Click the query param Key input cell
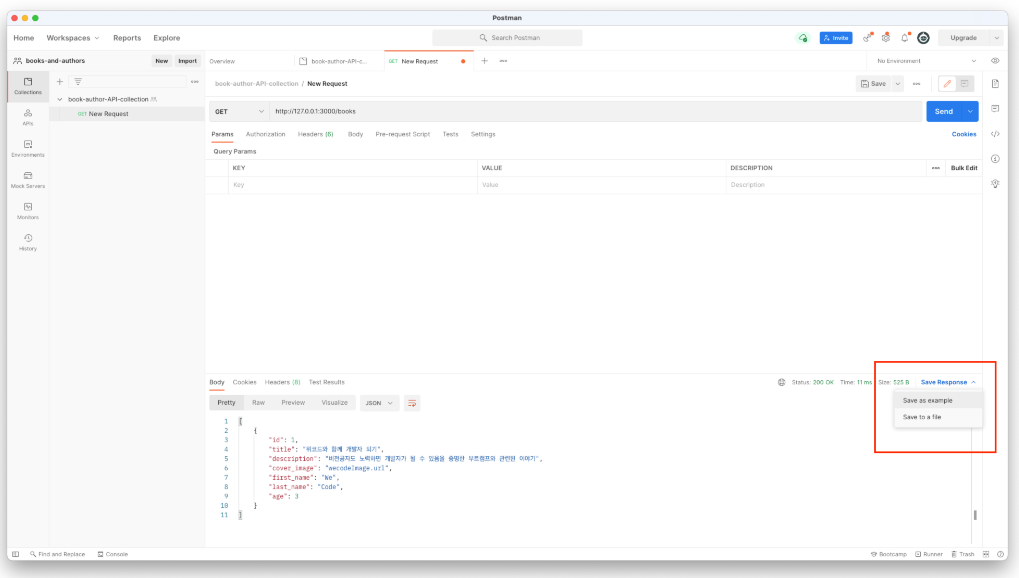 (353, 185)
